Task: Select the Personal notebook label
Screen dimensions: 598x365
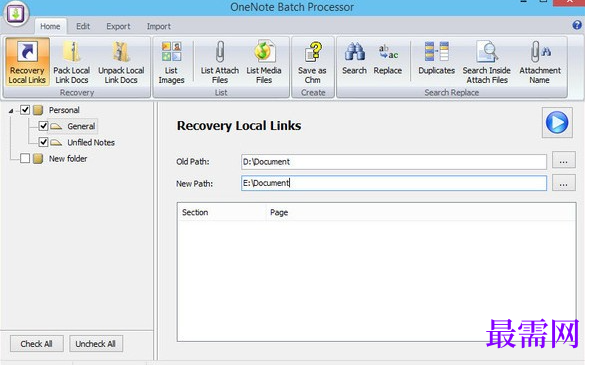Action: (64, 110)
